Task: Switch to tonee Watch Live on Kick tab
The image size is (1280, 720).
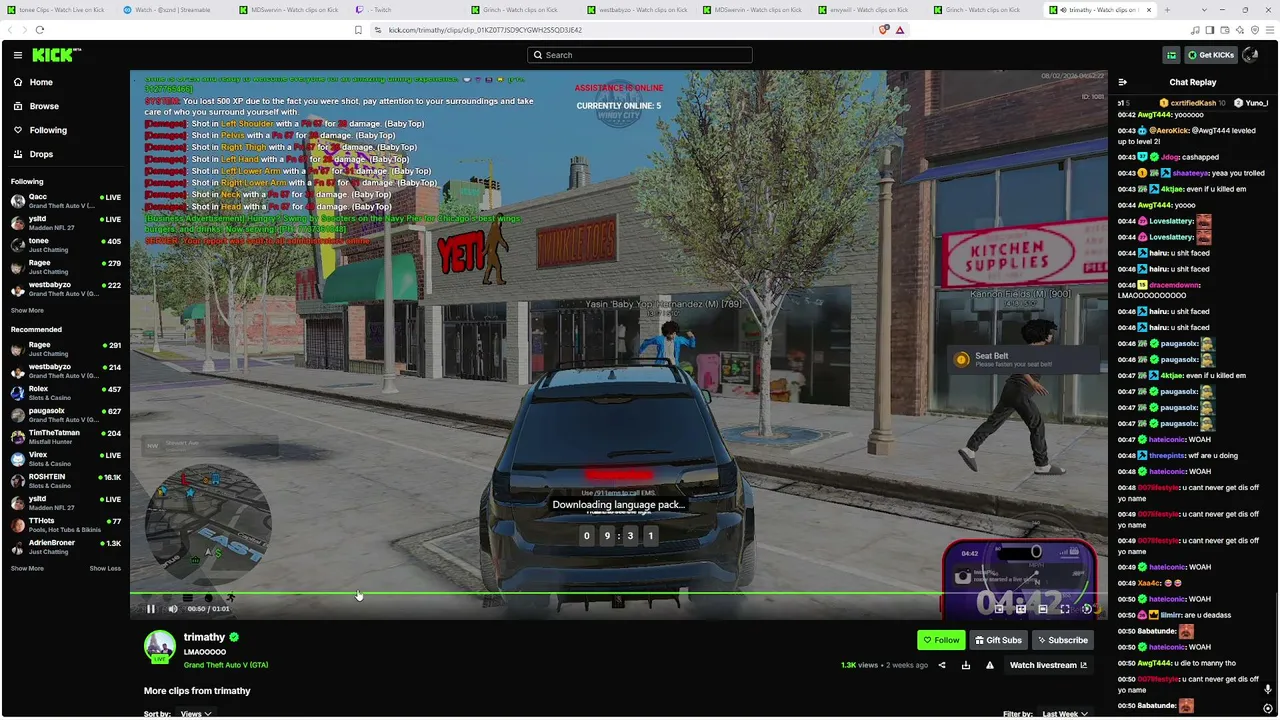Action: point(58,10)
